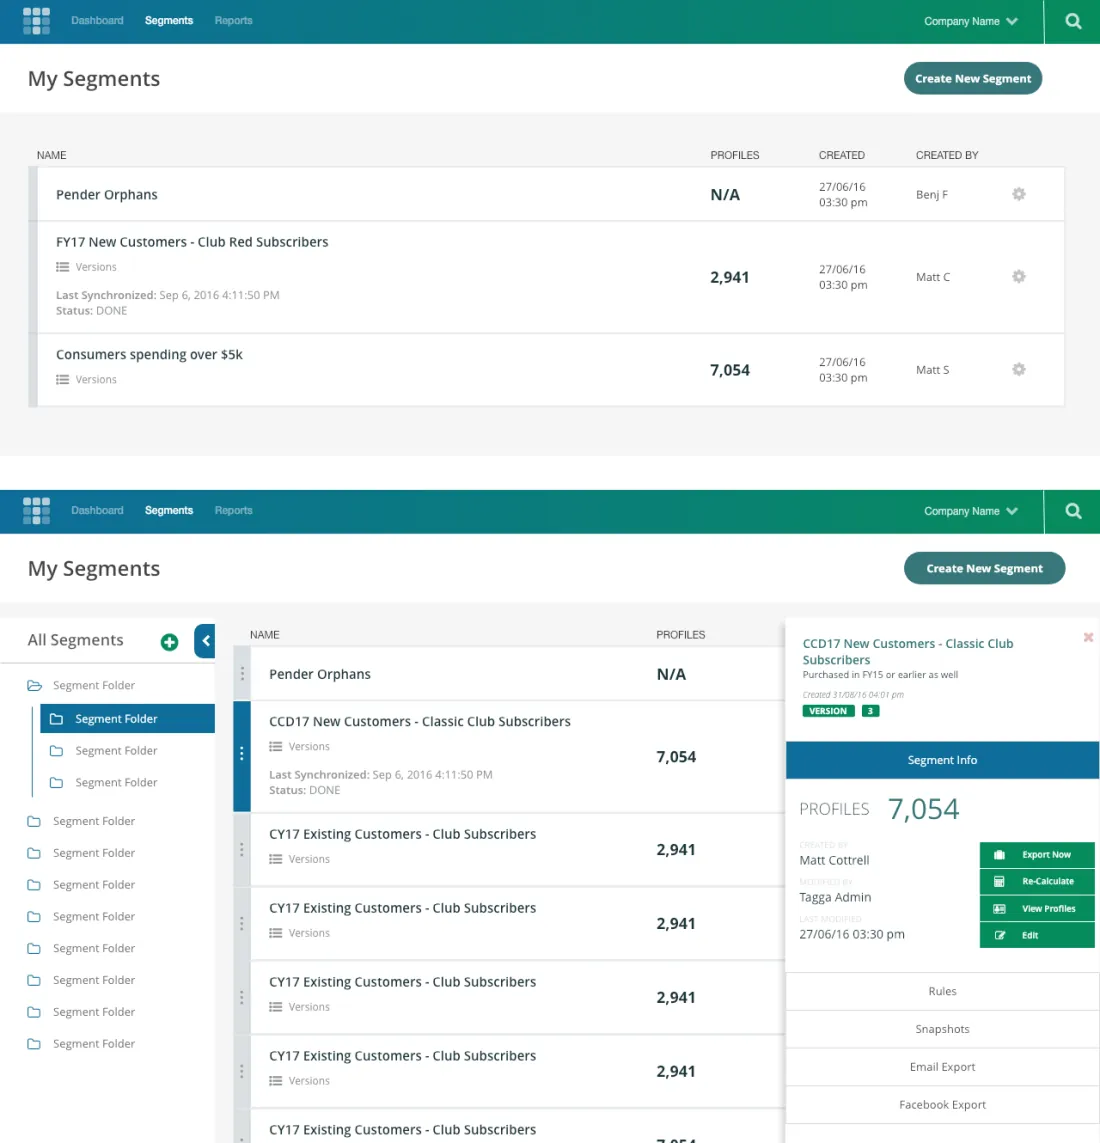Go to Dashboard in top navigation

click(x=97, y=20)
